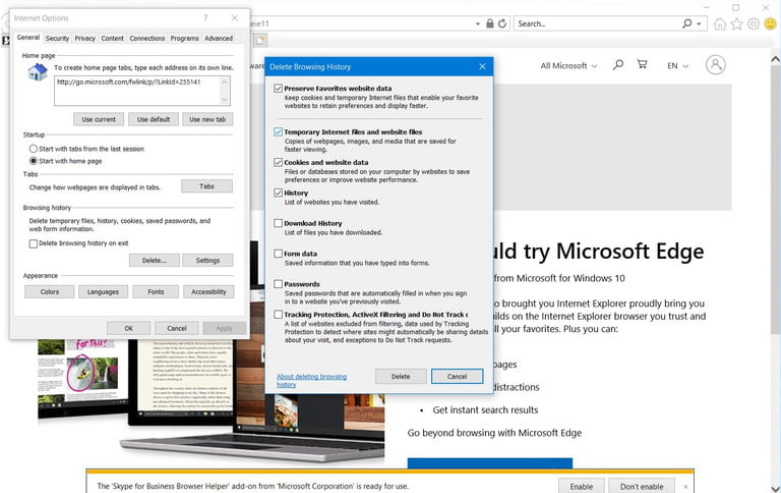Toggle Temporary Internet files and website files
This screenshot has width=781, height=493.
pyautogui.click(x=278, y=132)
